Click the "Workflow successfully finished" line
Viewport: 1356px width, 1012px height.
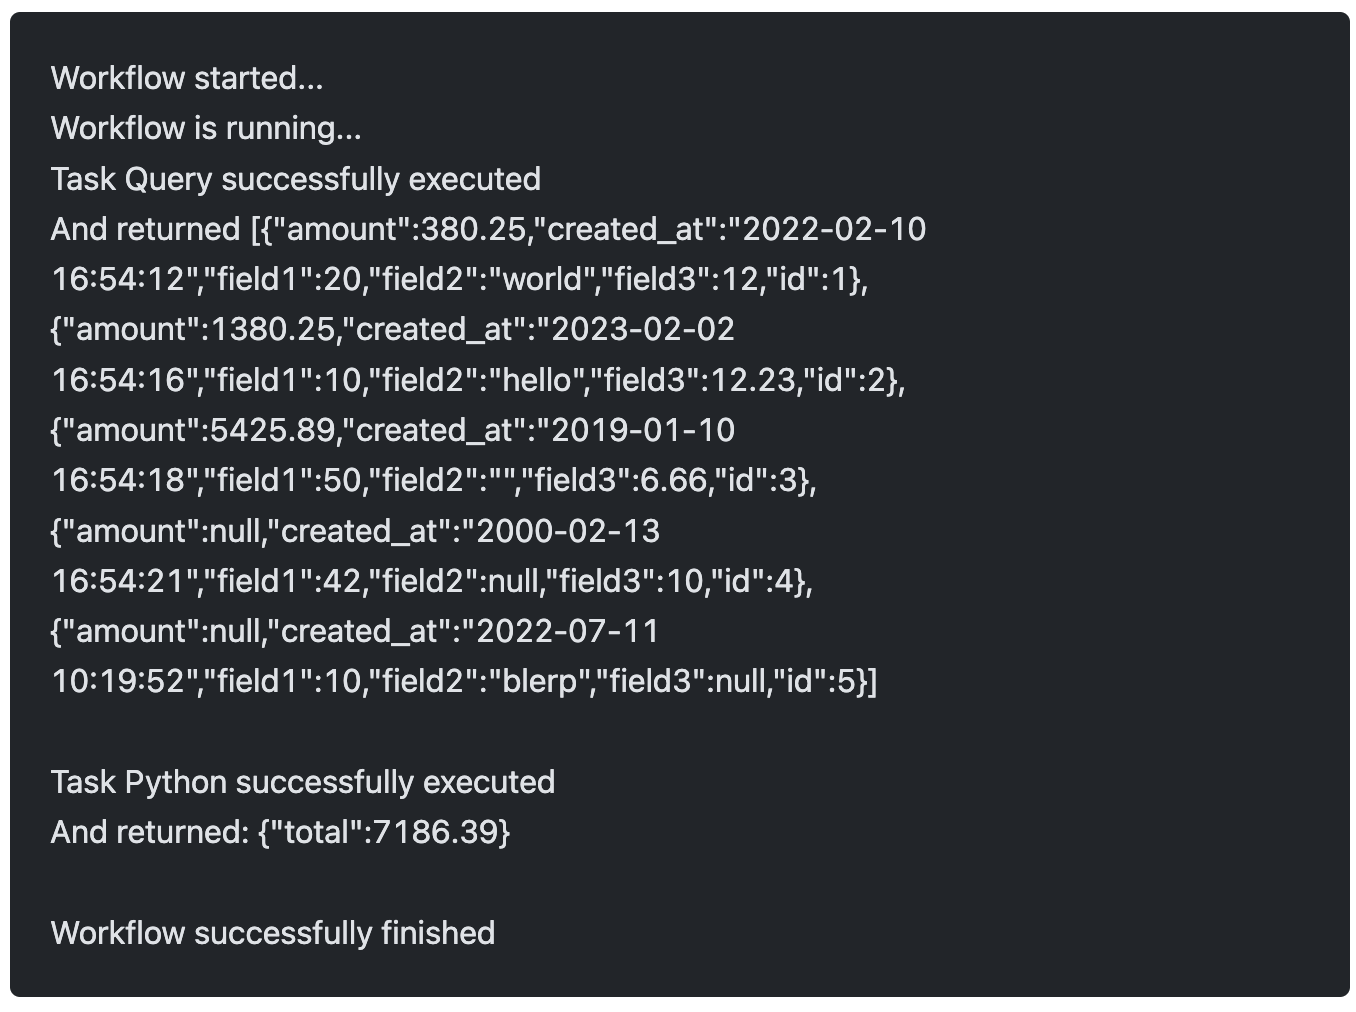[273, 933]
